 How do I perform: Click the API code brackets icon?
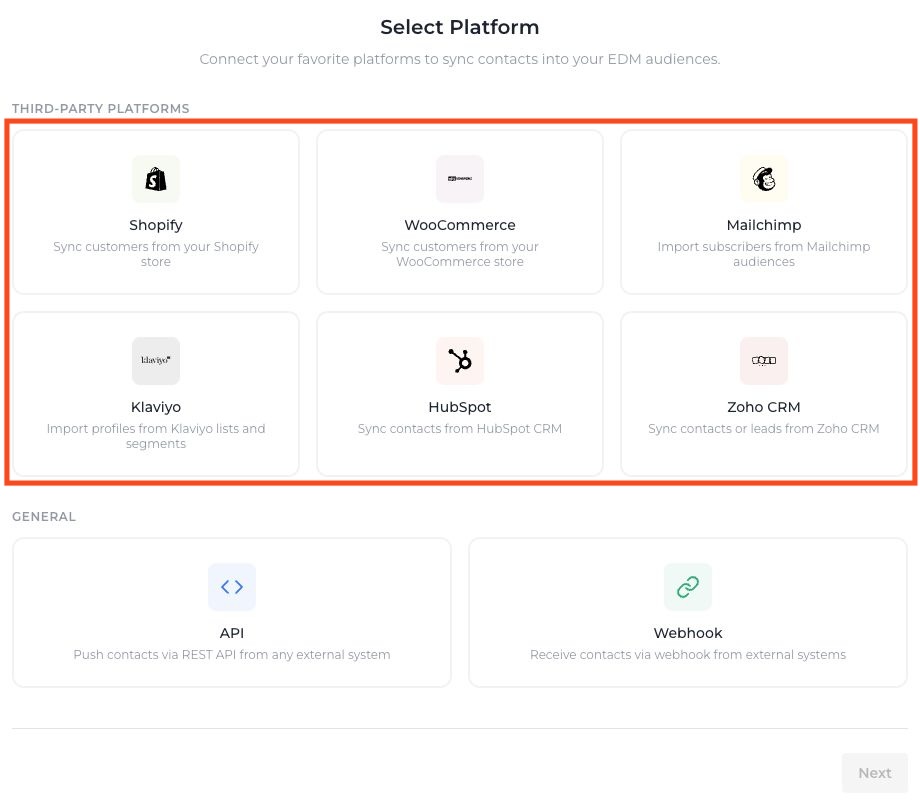tap(232, 587)
